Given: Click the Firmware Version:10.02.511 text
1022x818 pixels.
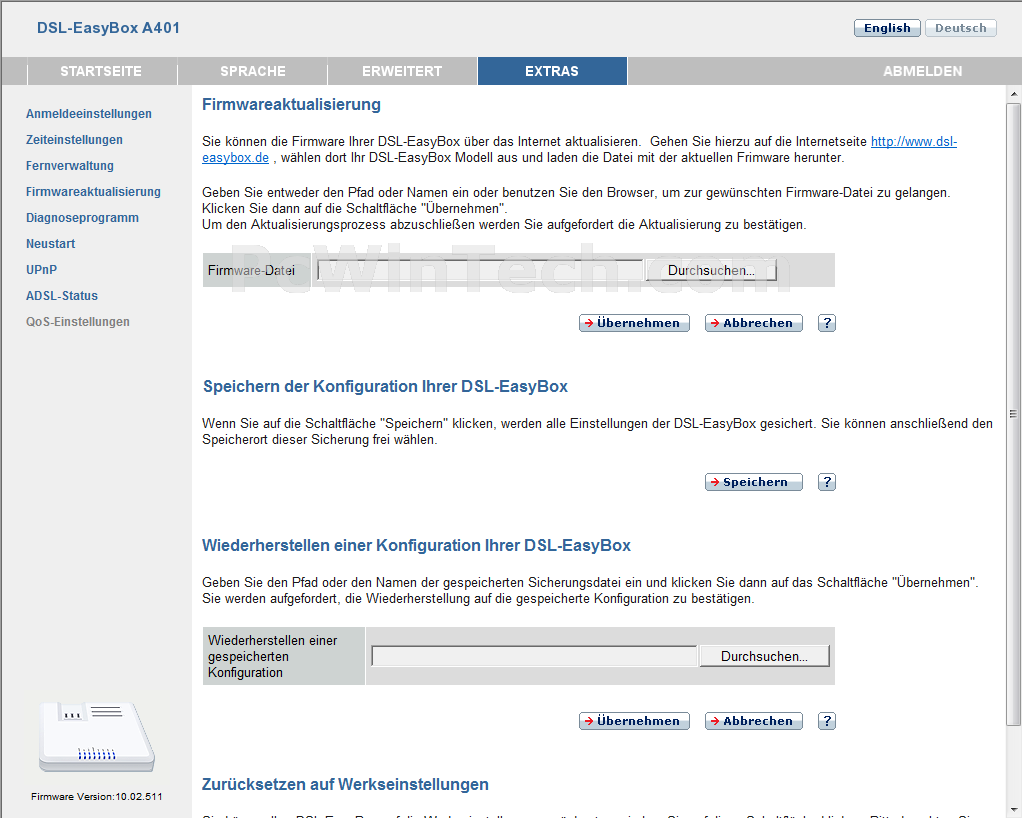Looking at the screenshot, I should (96, 796).
